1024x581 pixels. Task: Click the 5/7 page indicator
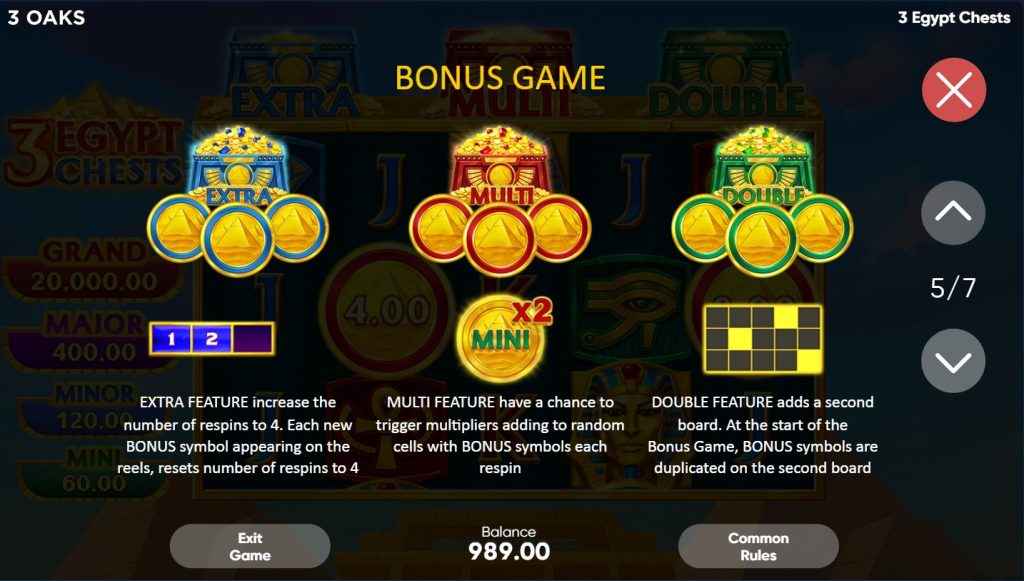(953, 288)
